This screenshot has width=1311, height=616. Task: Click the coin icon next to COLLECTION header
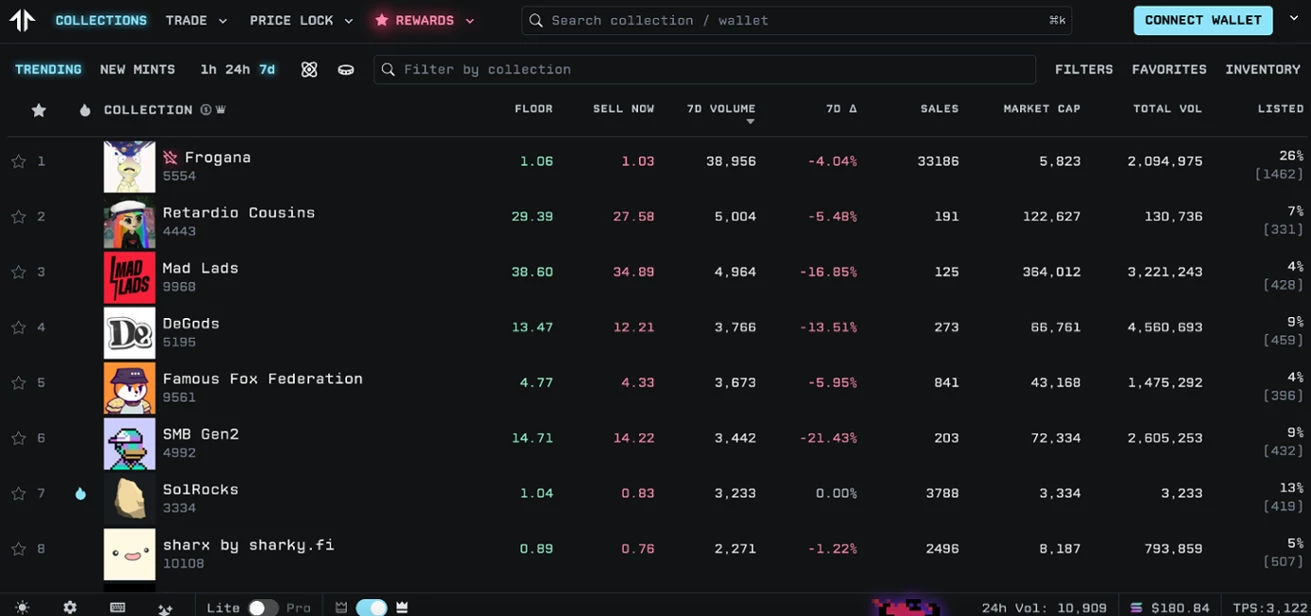206,110
